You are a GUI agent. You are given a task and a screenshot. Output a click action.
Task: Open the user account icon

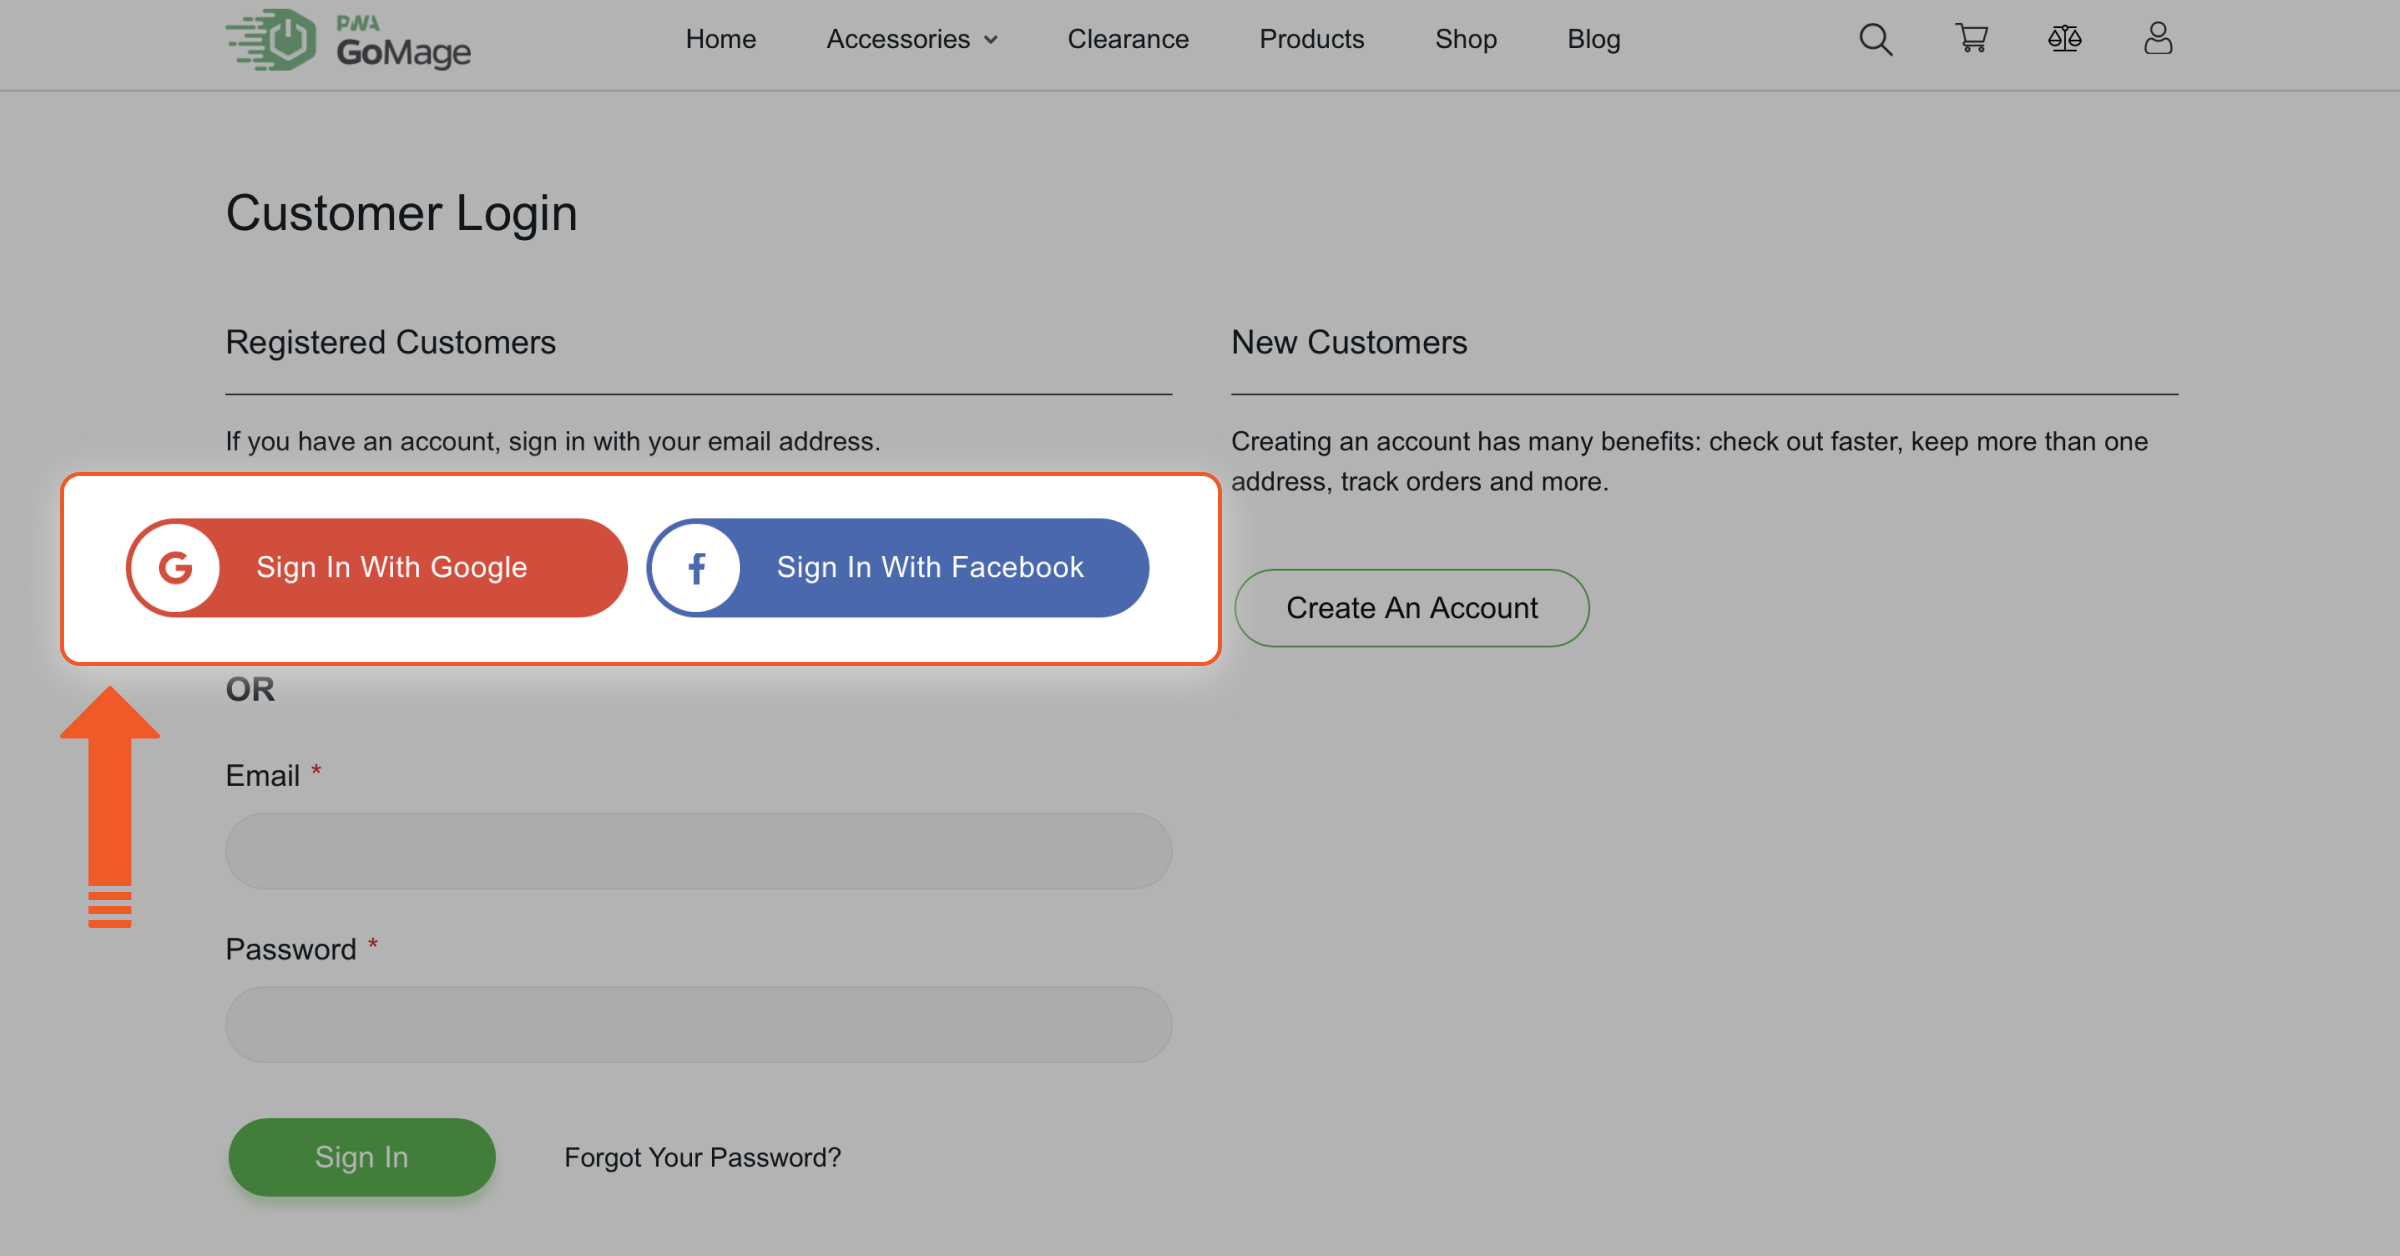click(x=2158, y=38)
